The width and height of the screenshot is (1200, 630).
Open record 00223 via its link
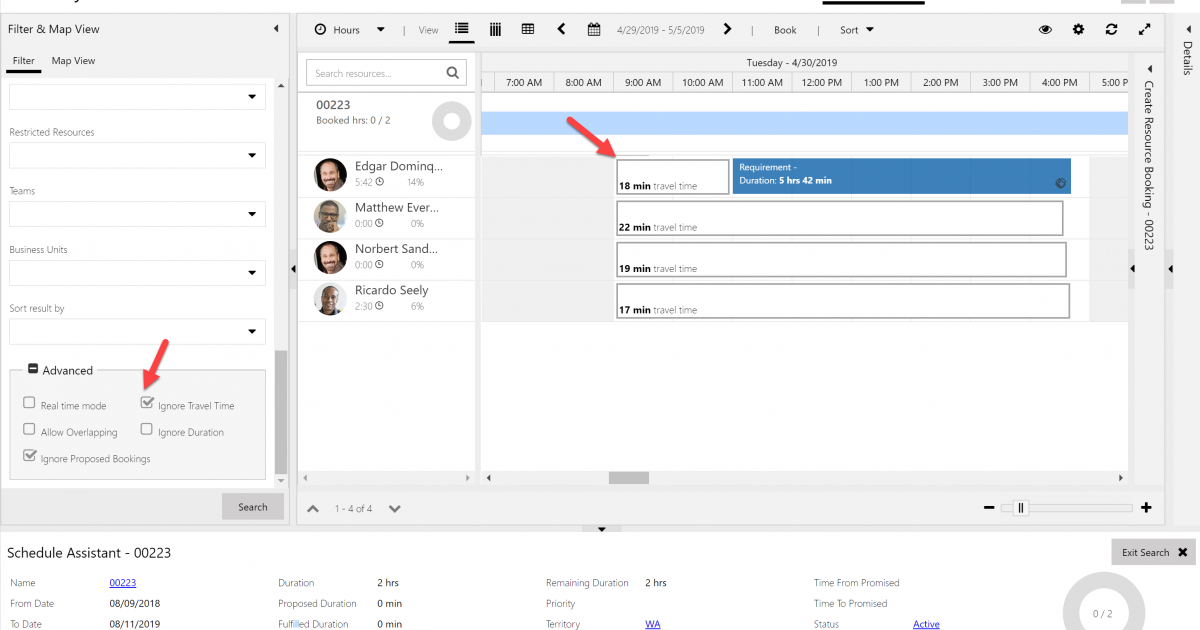(x=122, y=582)
